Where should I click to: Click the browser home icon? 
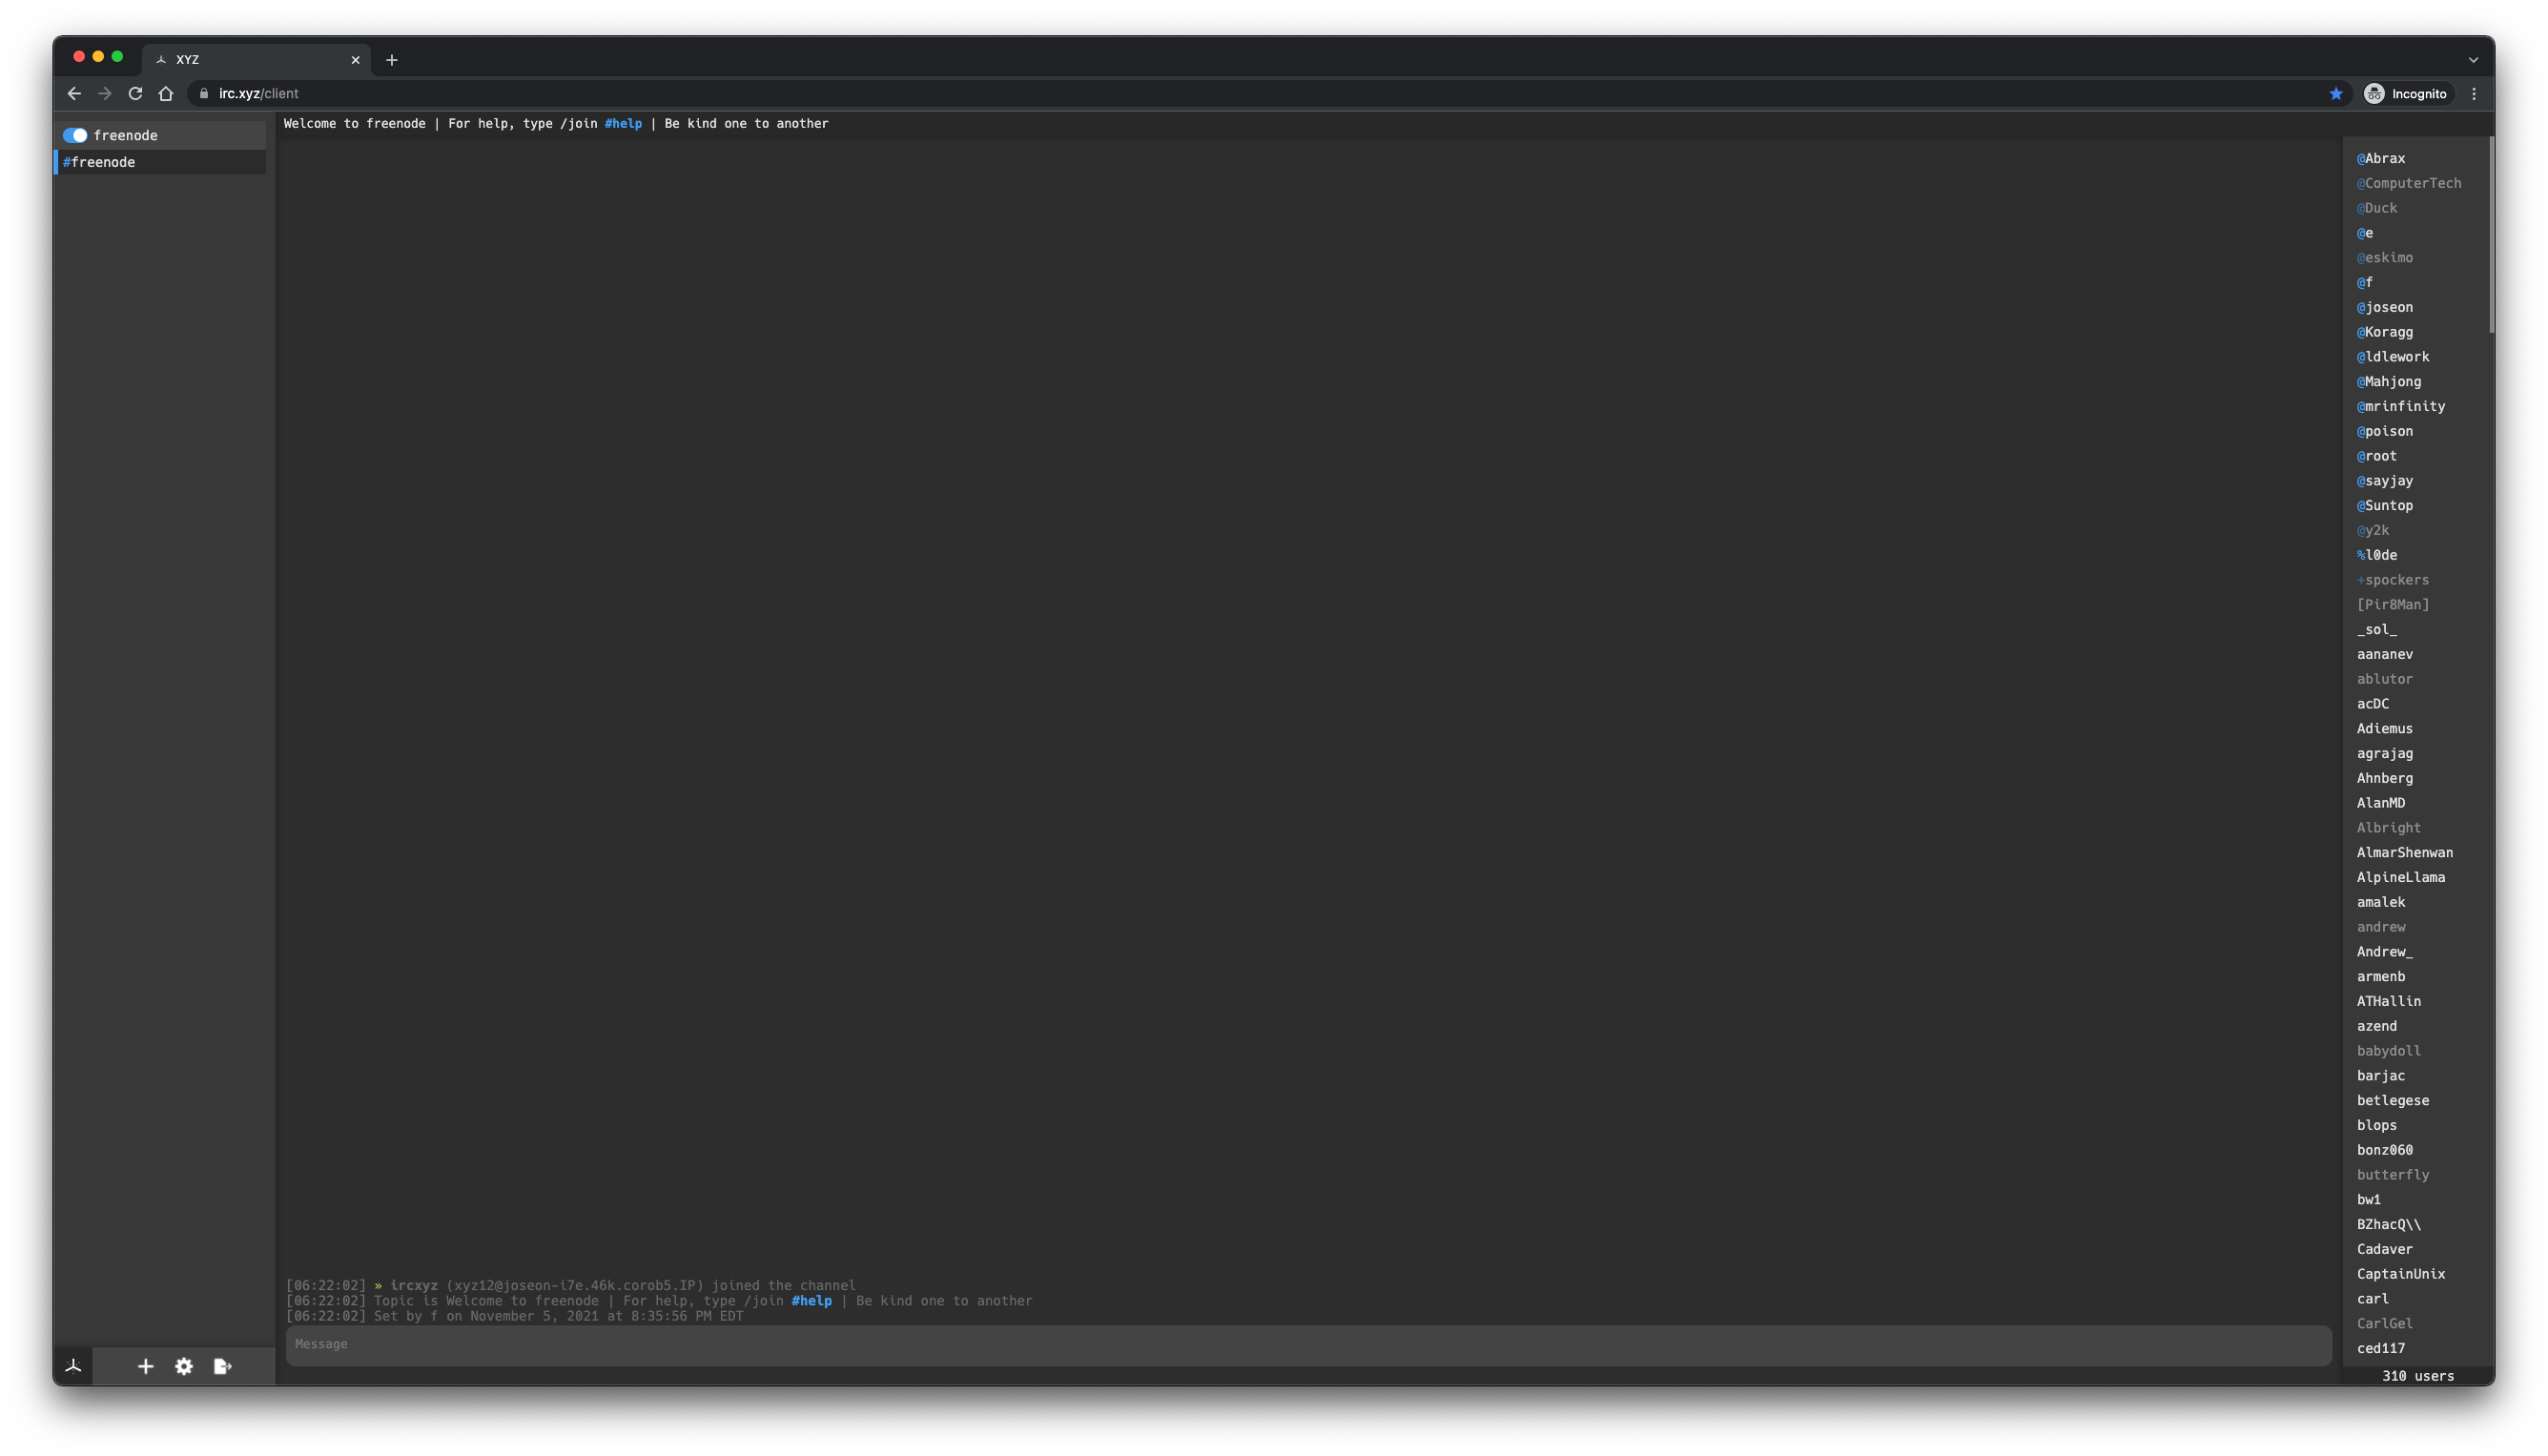click(x=166, y=94)
